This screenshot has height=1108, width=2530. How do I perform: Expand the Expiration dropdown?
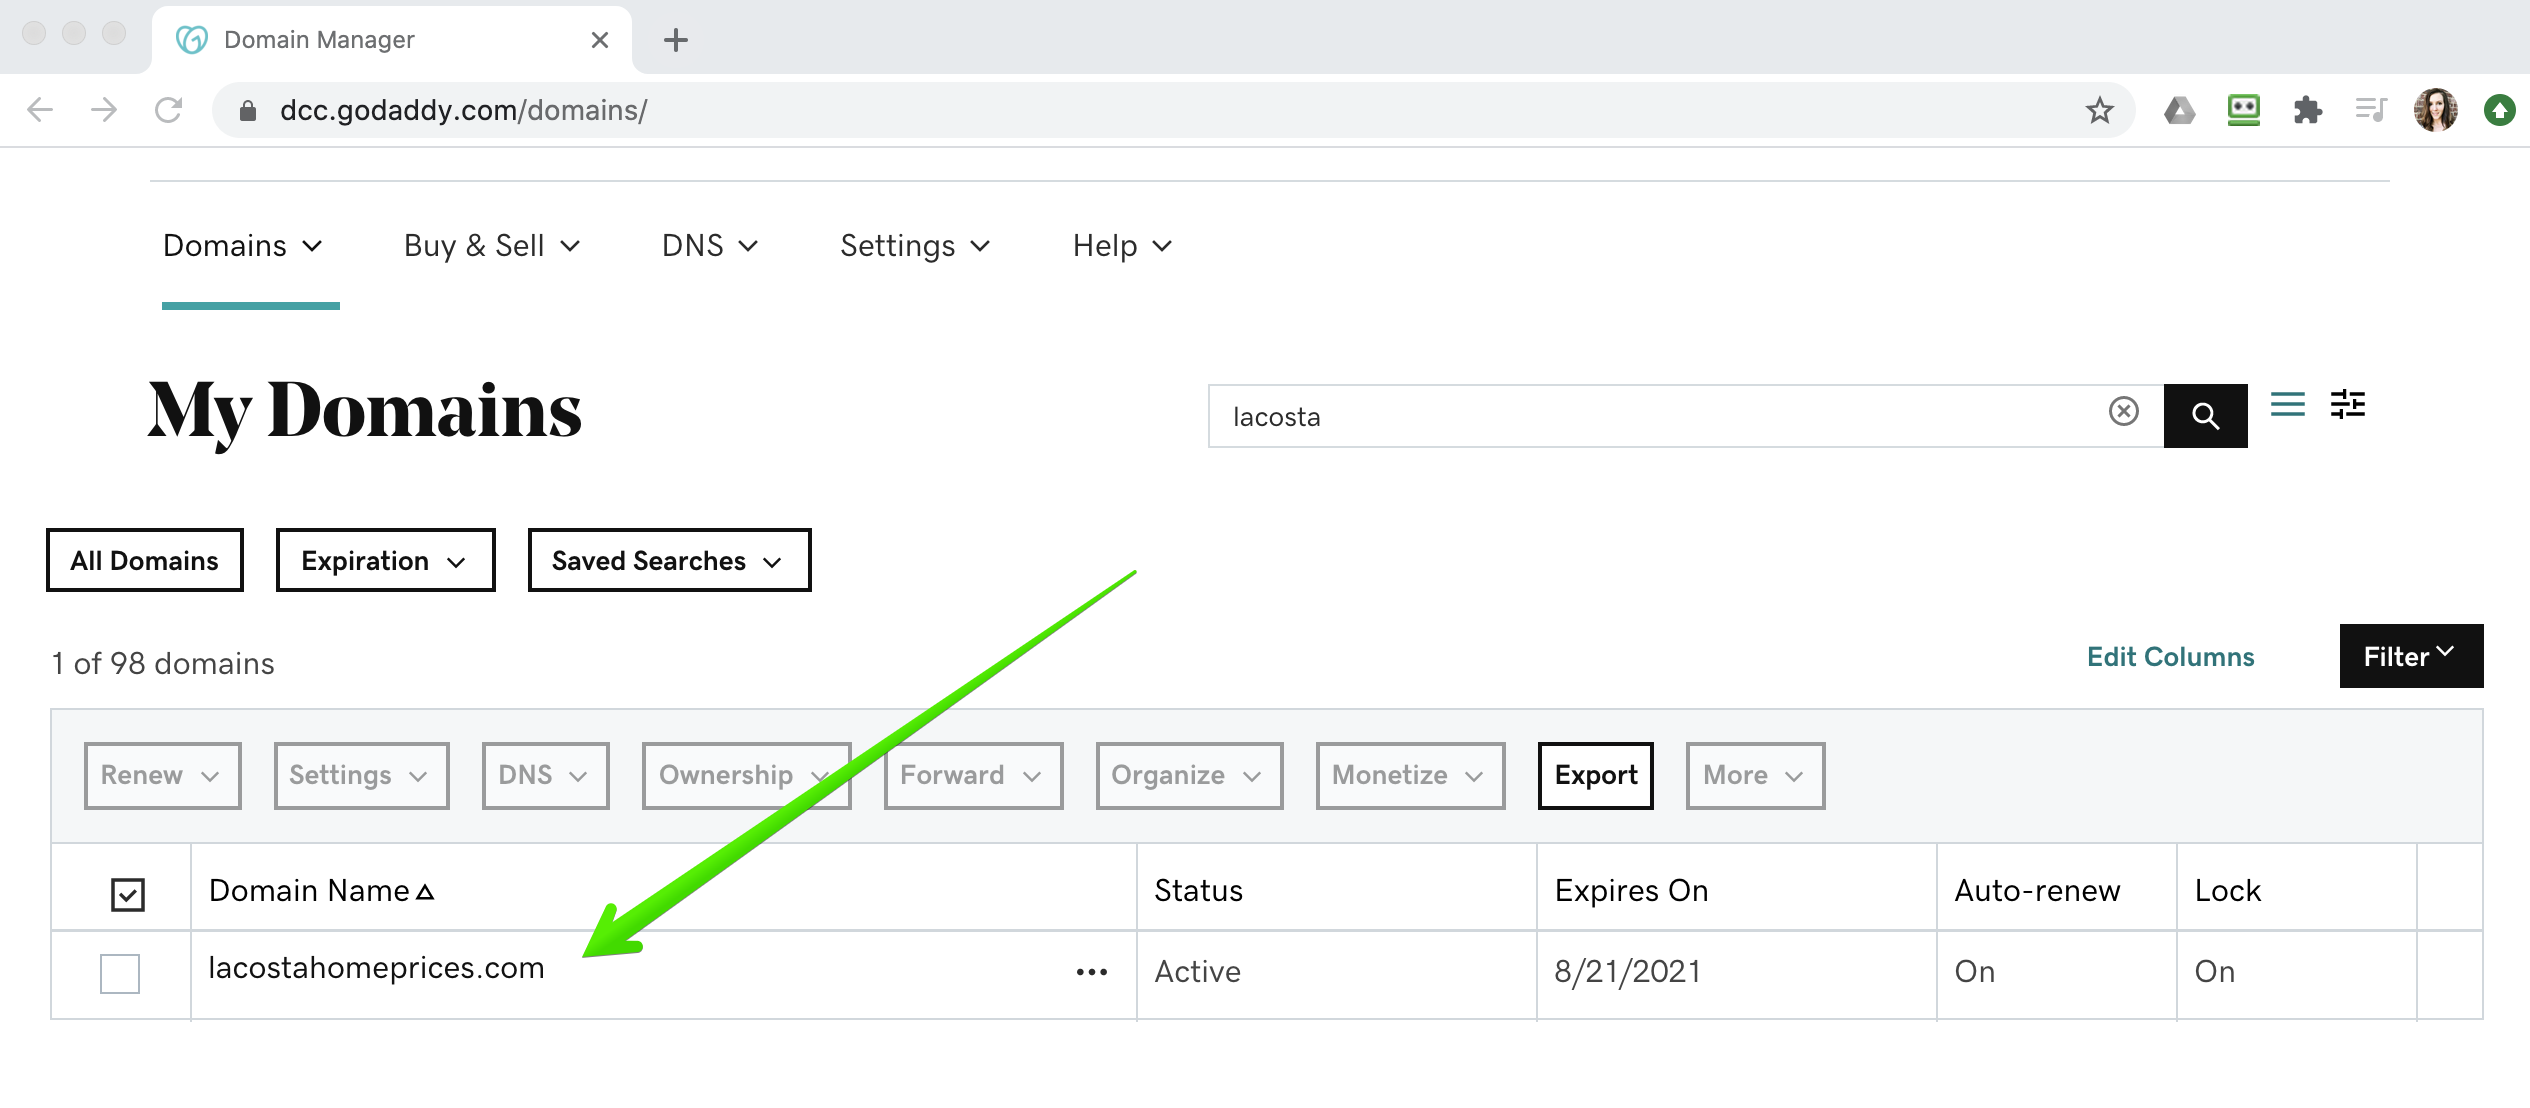coord(385,561)
